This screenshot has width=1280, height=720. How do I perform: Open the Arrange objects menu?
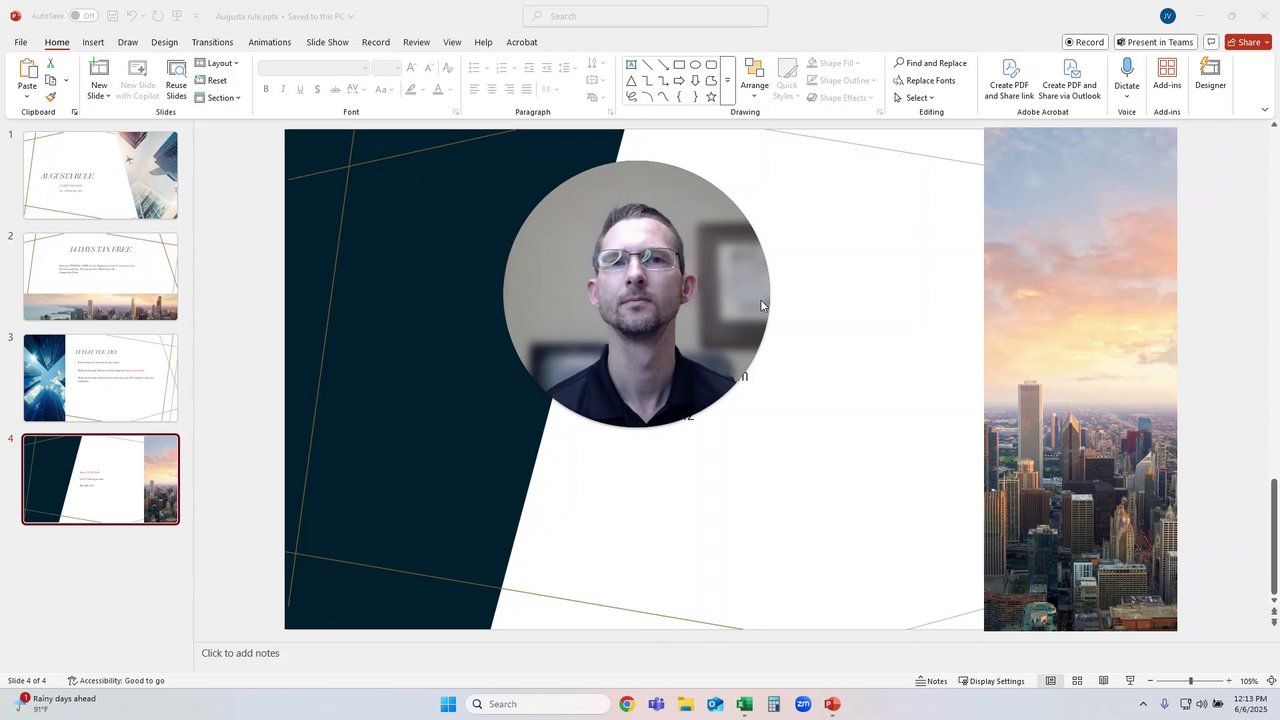tap(754, 78)
